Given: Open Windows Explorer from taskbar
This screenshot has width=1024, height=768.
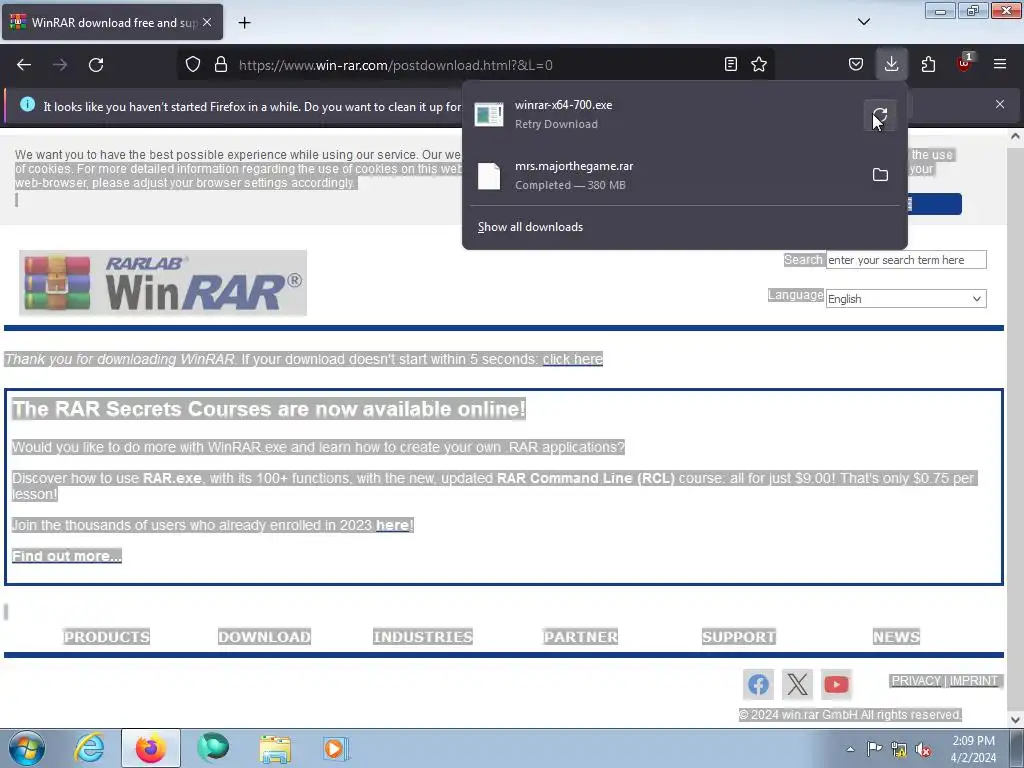Looking at the screenshot, I should tap(275, 748).
